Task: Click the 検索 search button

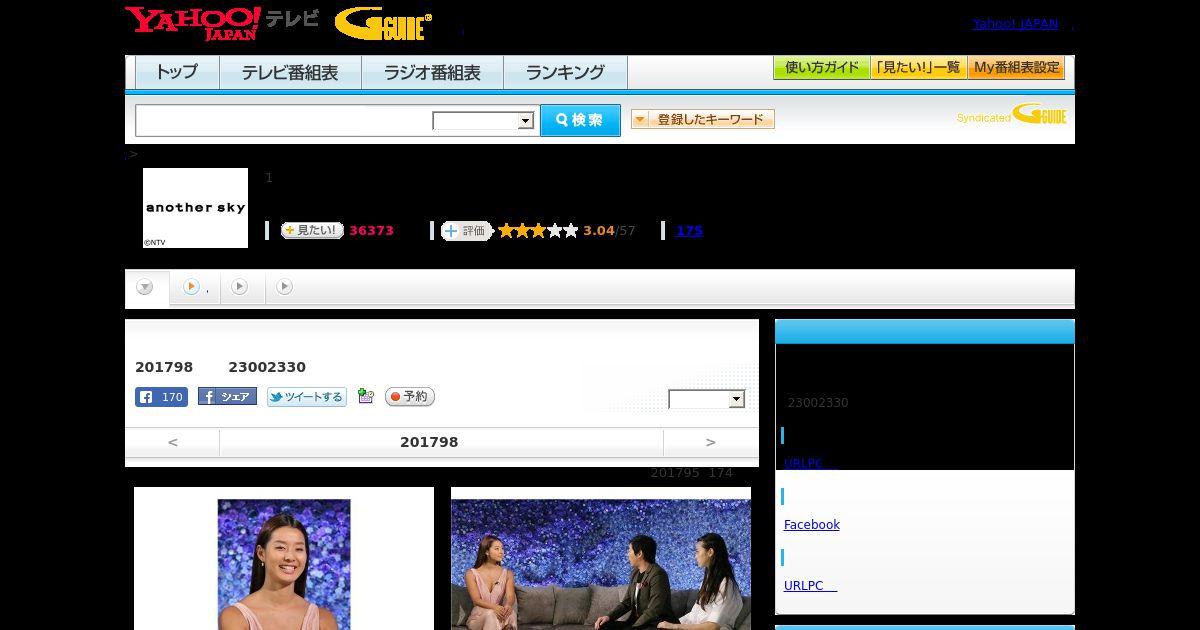Action: coord(580,120)
